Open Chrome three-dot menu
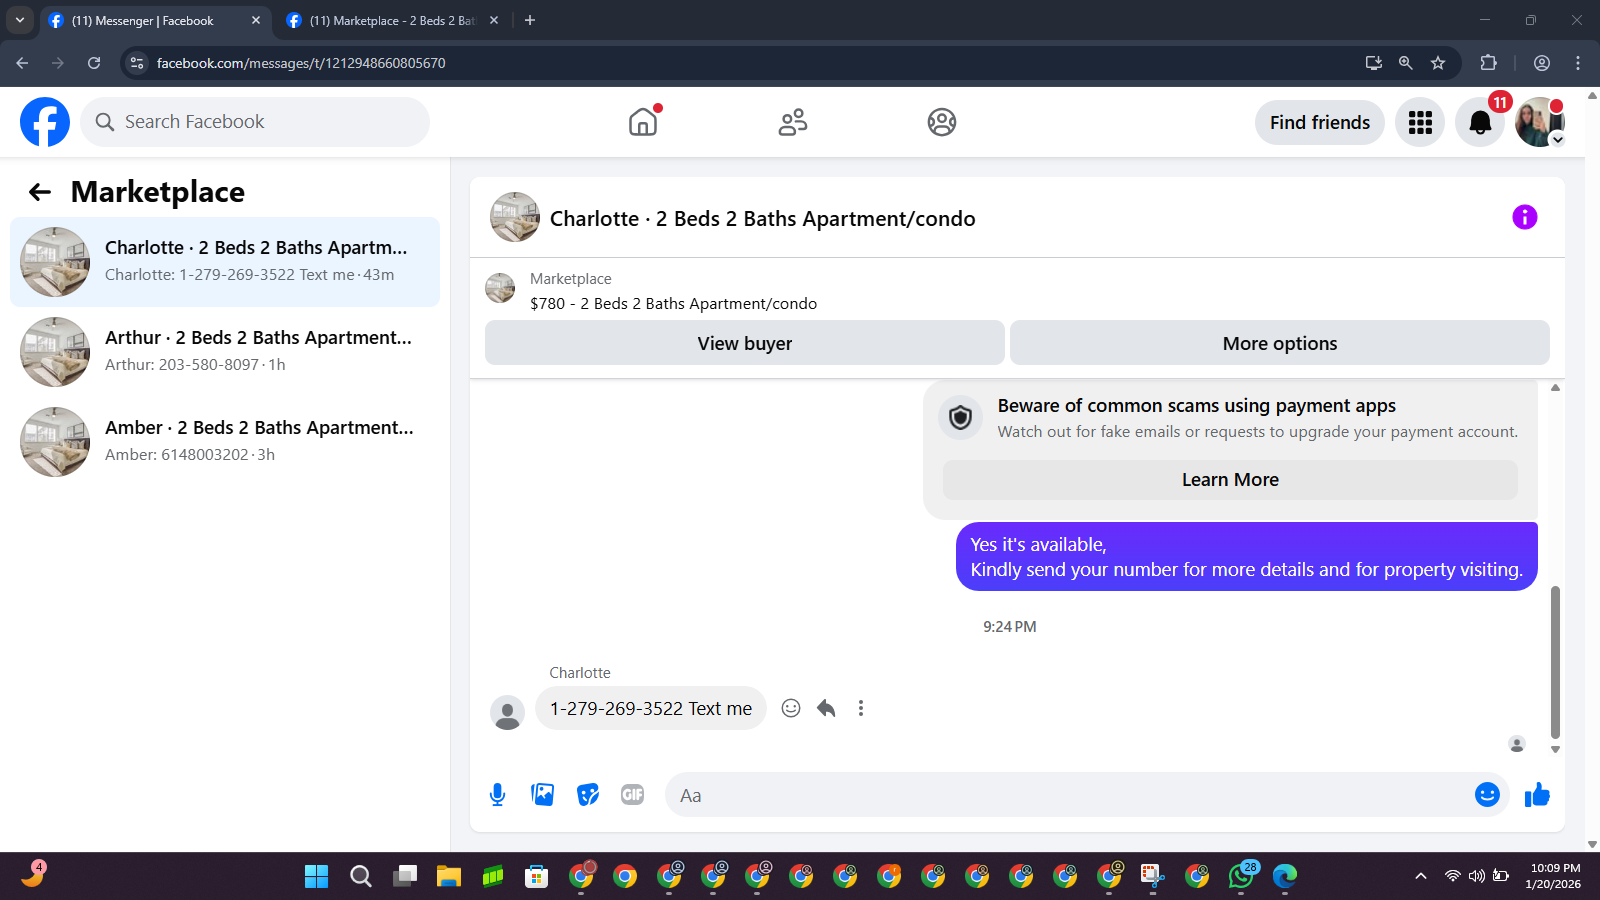The image size is (1600, 900). pos(1578,63)
